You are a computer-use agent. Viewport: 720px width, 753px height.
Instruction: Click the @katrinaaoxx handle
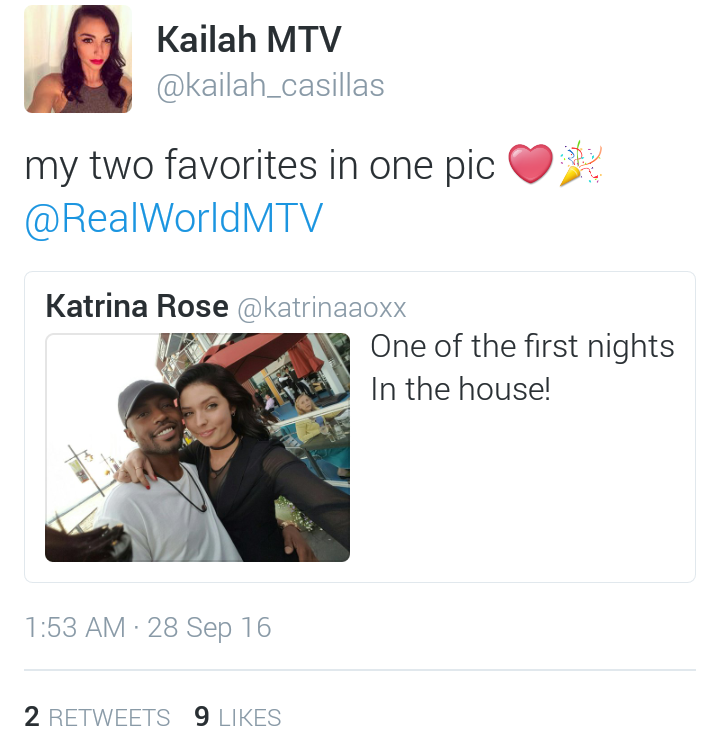click(322, 308)
